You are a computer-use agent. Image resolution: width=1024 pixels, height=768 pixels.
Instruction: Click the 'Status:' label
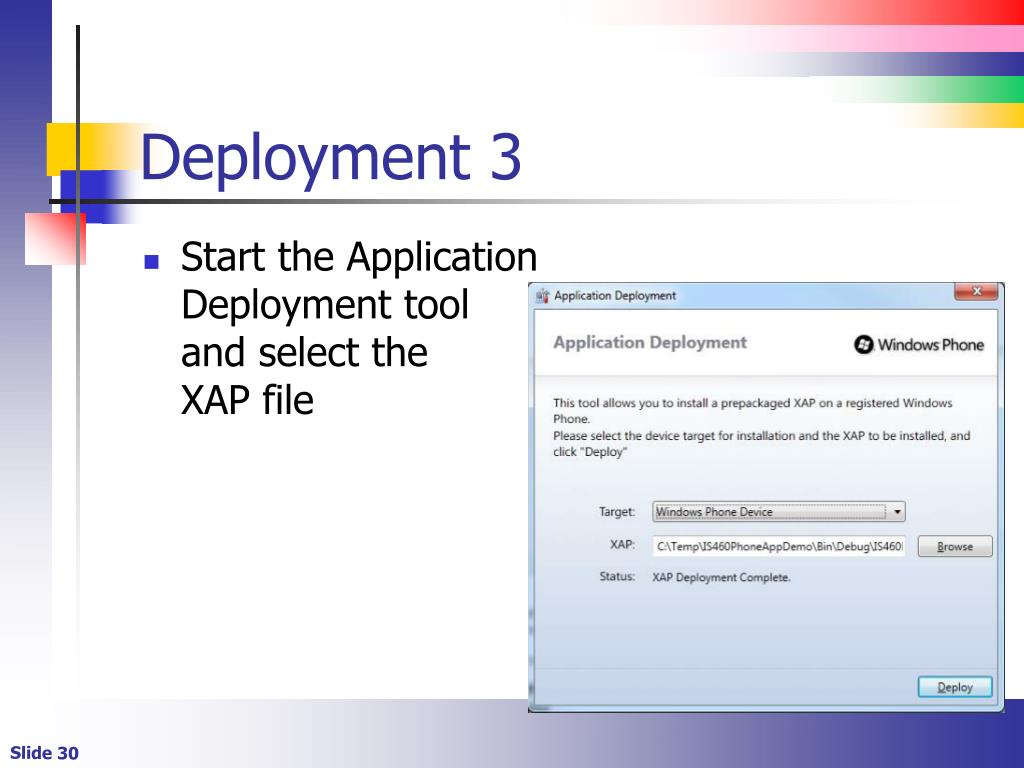click(617, 577)
